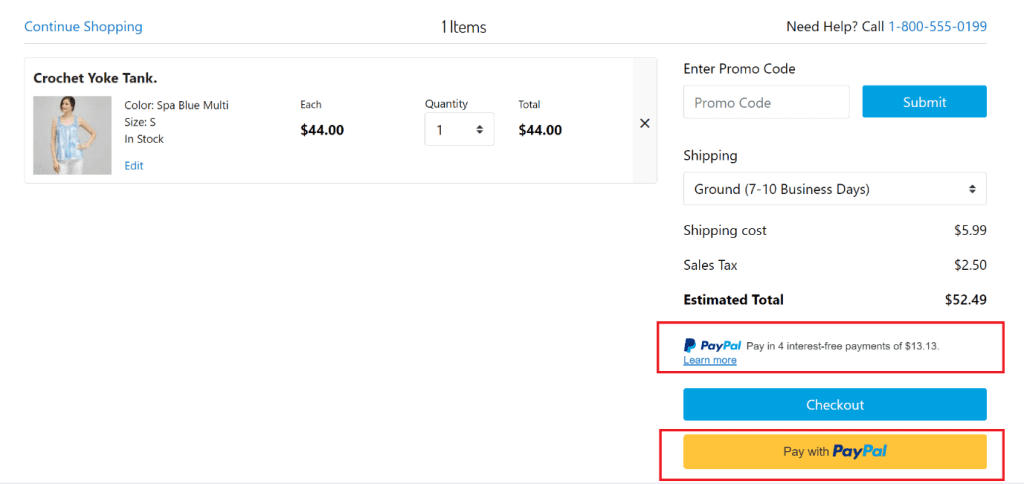Click the 1-800-555-0199 help phone number
This screenshot has width=1024, height=484.
click(937, 27)
